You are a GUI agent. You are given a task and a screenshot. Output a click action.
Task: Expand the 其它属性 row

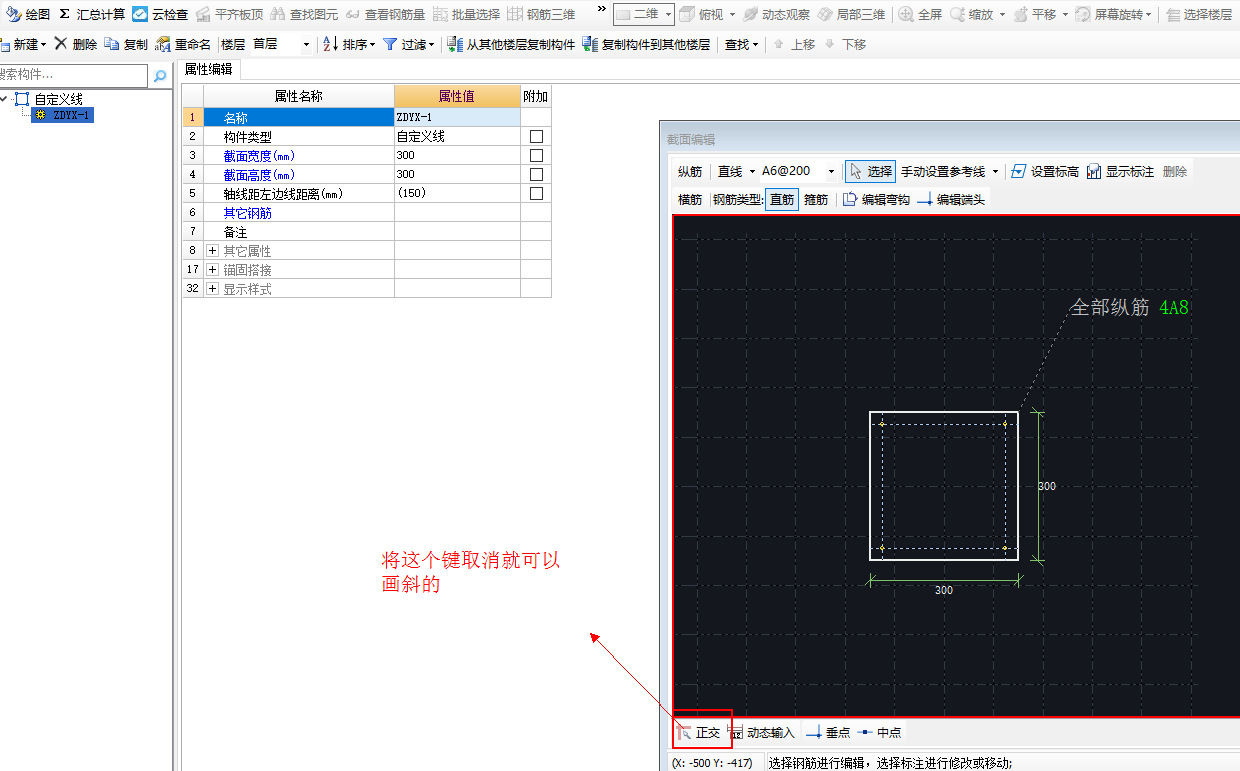pyautogui.click(x=212, y=251)
